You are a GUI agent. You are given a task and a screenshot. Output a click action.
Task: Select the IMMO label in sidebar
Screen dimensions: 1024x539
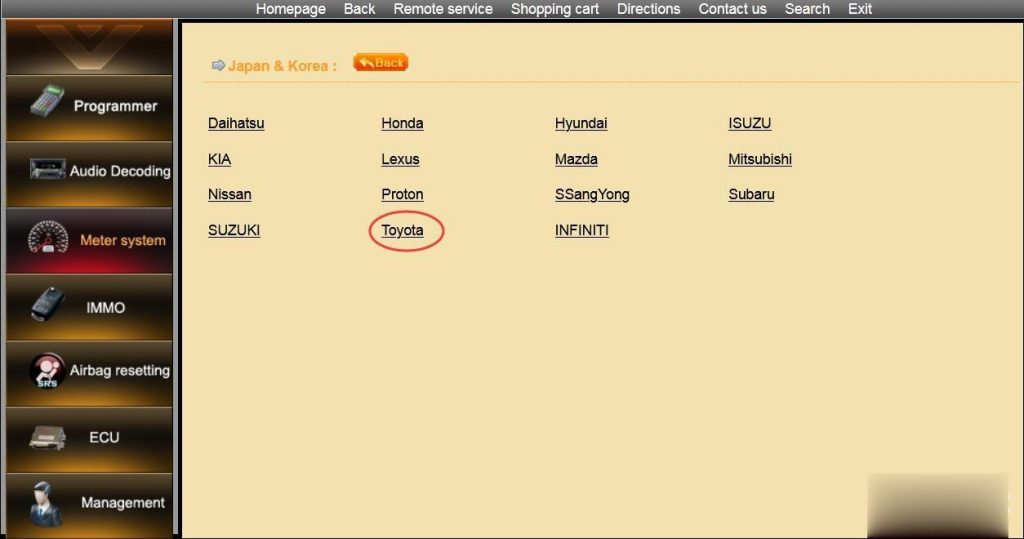(105, 308)
